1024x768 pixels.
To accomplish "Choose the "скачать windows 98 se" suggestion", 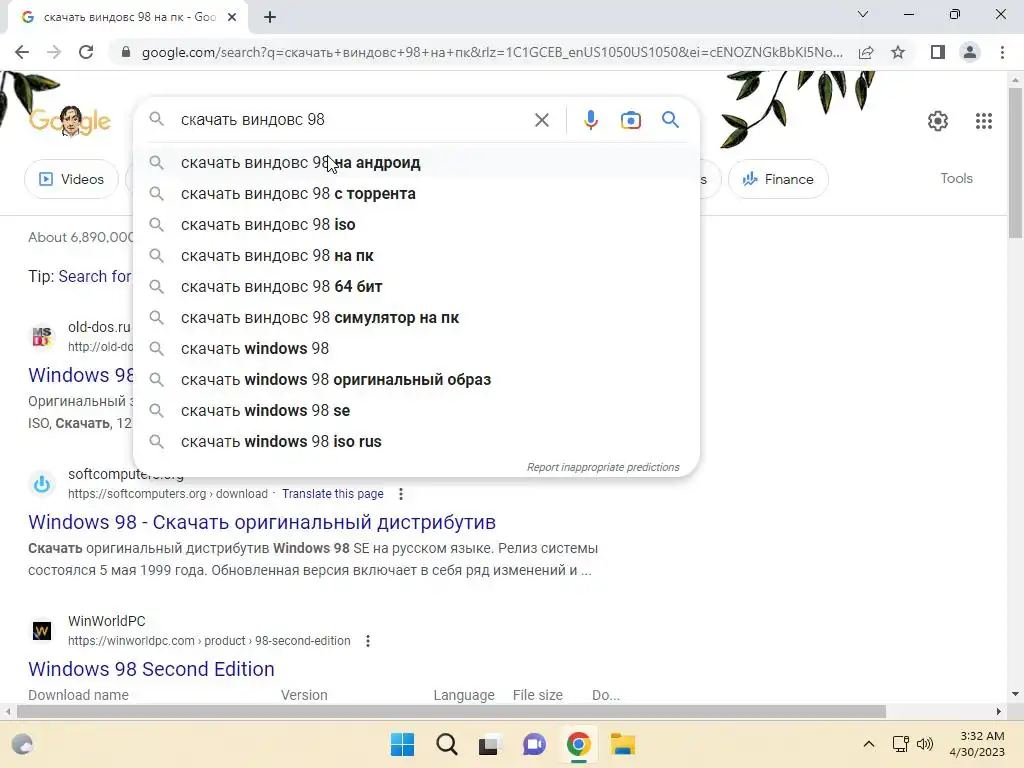I will [416, 411].
